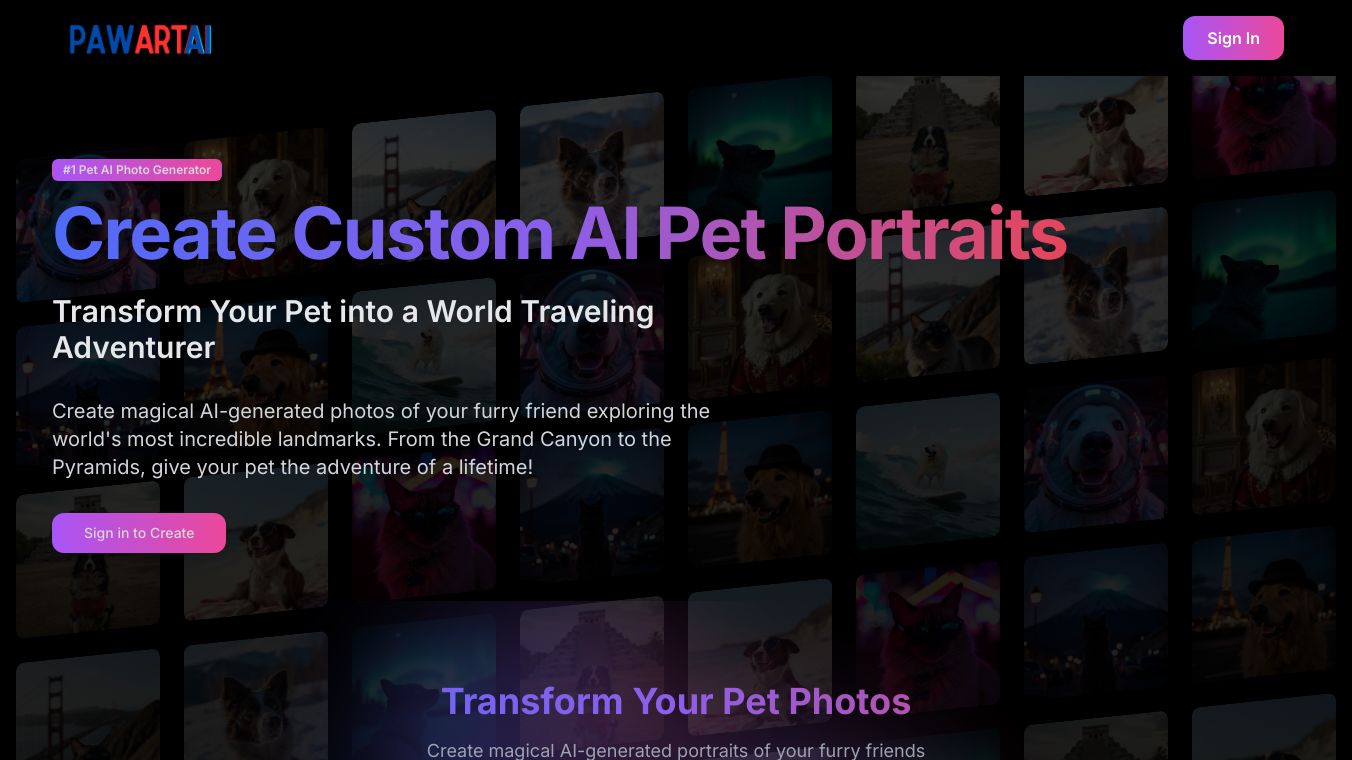The image size is (1352, 760).
Task: Click the #1 Pet AI Photo Generator badge
Action: 137,170
